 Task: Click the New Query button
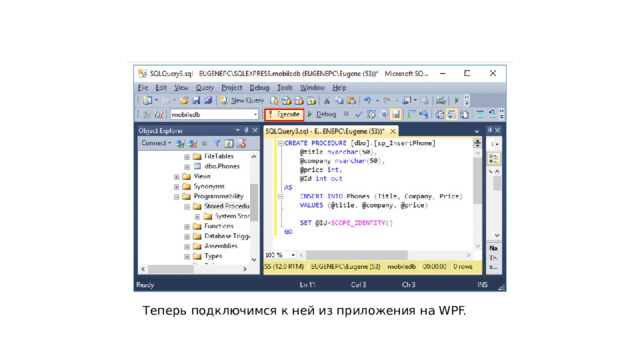242,100
